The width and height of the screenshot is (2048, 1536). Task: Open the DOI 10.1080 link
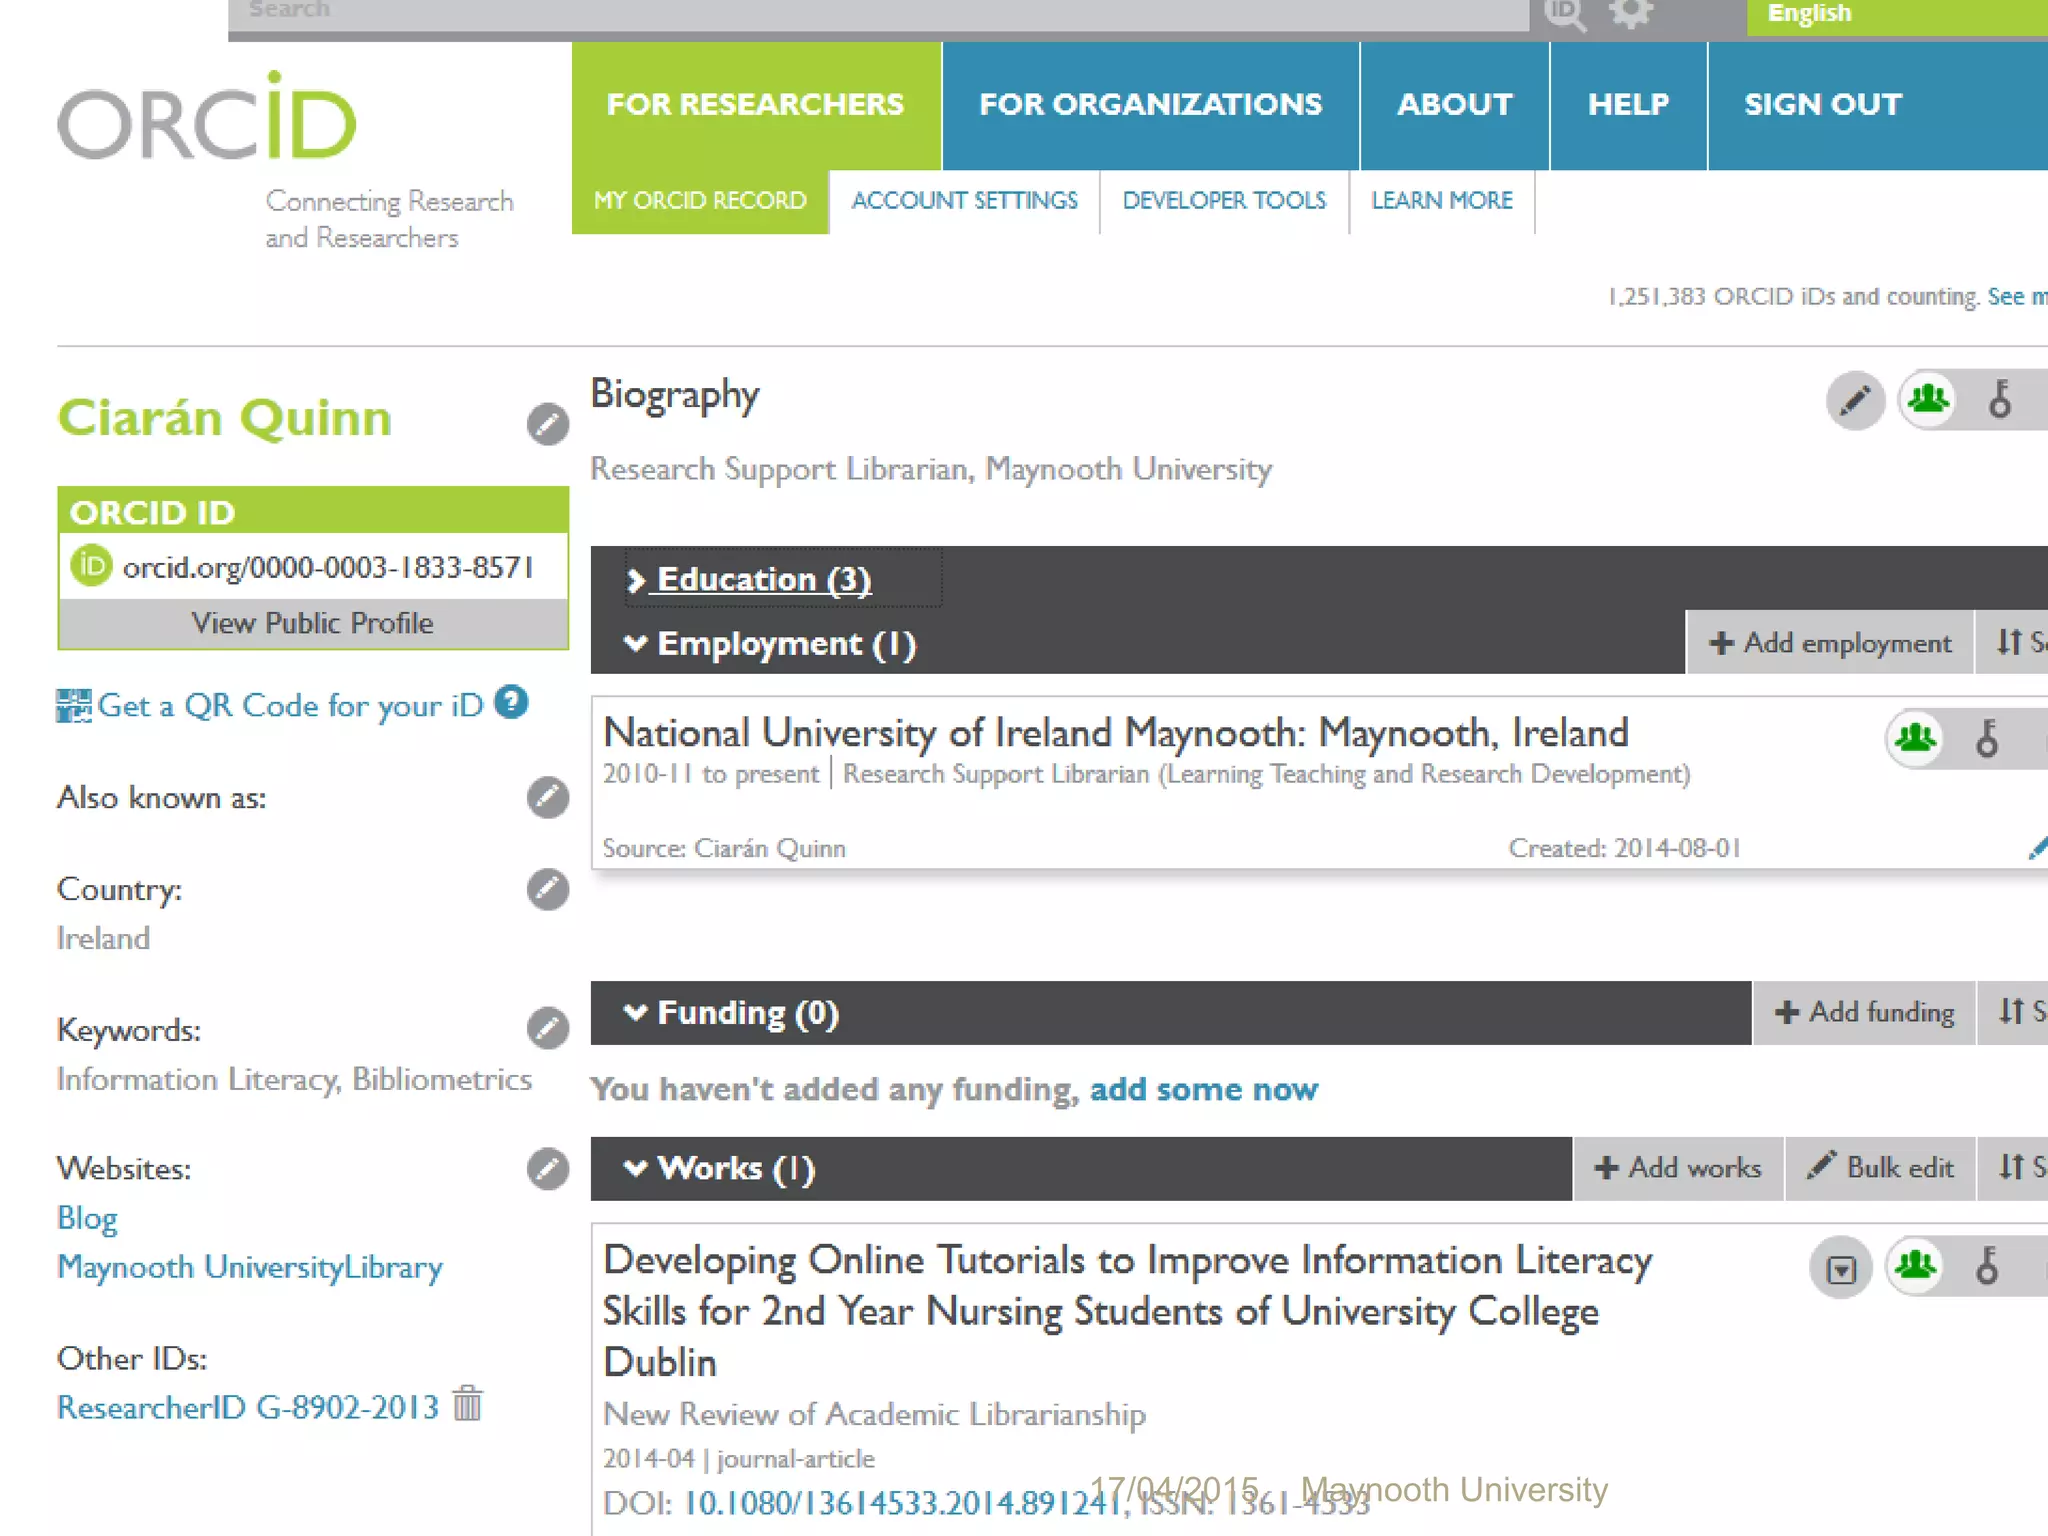point(903,1503)
